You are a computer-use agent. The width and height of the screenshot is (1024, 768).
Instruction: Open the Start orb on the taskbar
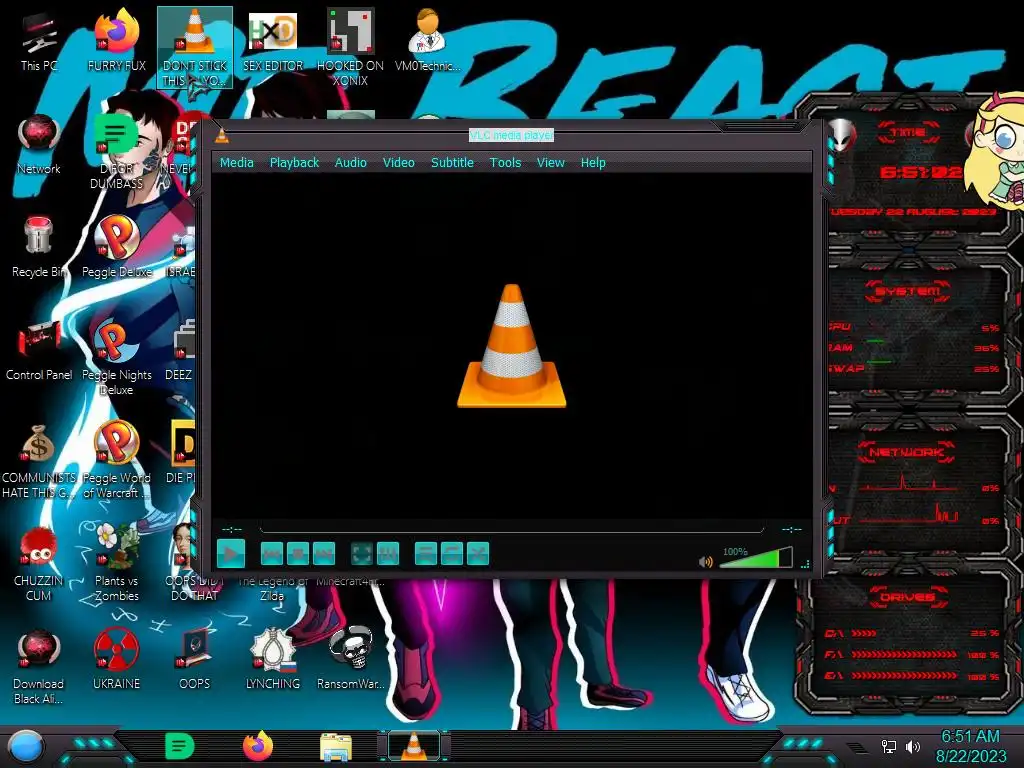(26, 747)
